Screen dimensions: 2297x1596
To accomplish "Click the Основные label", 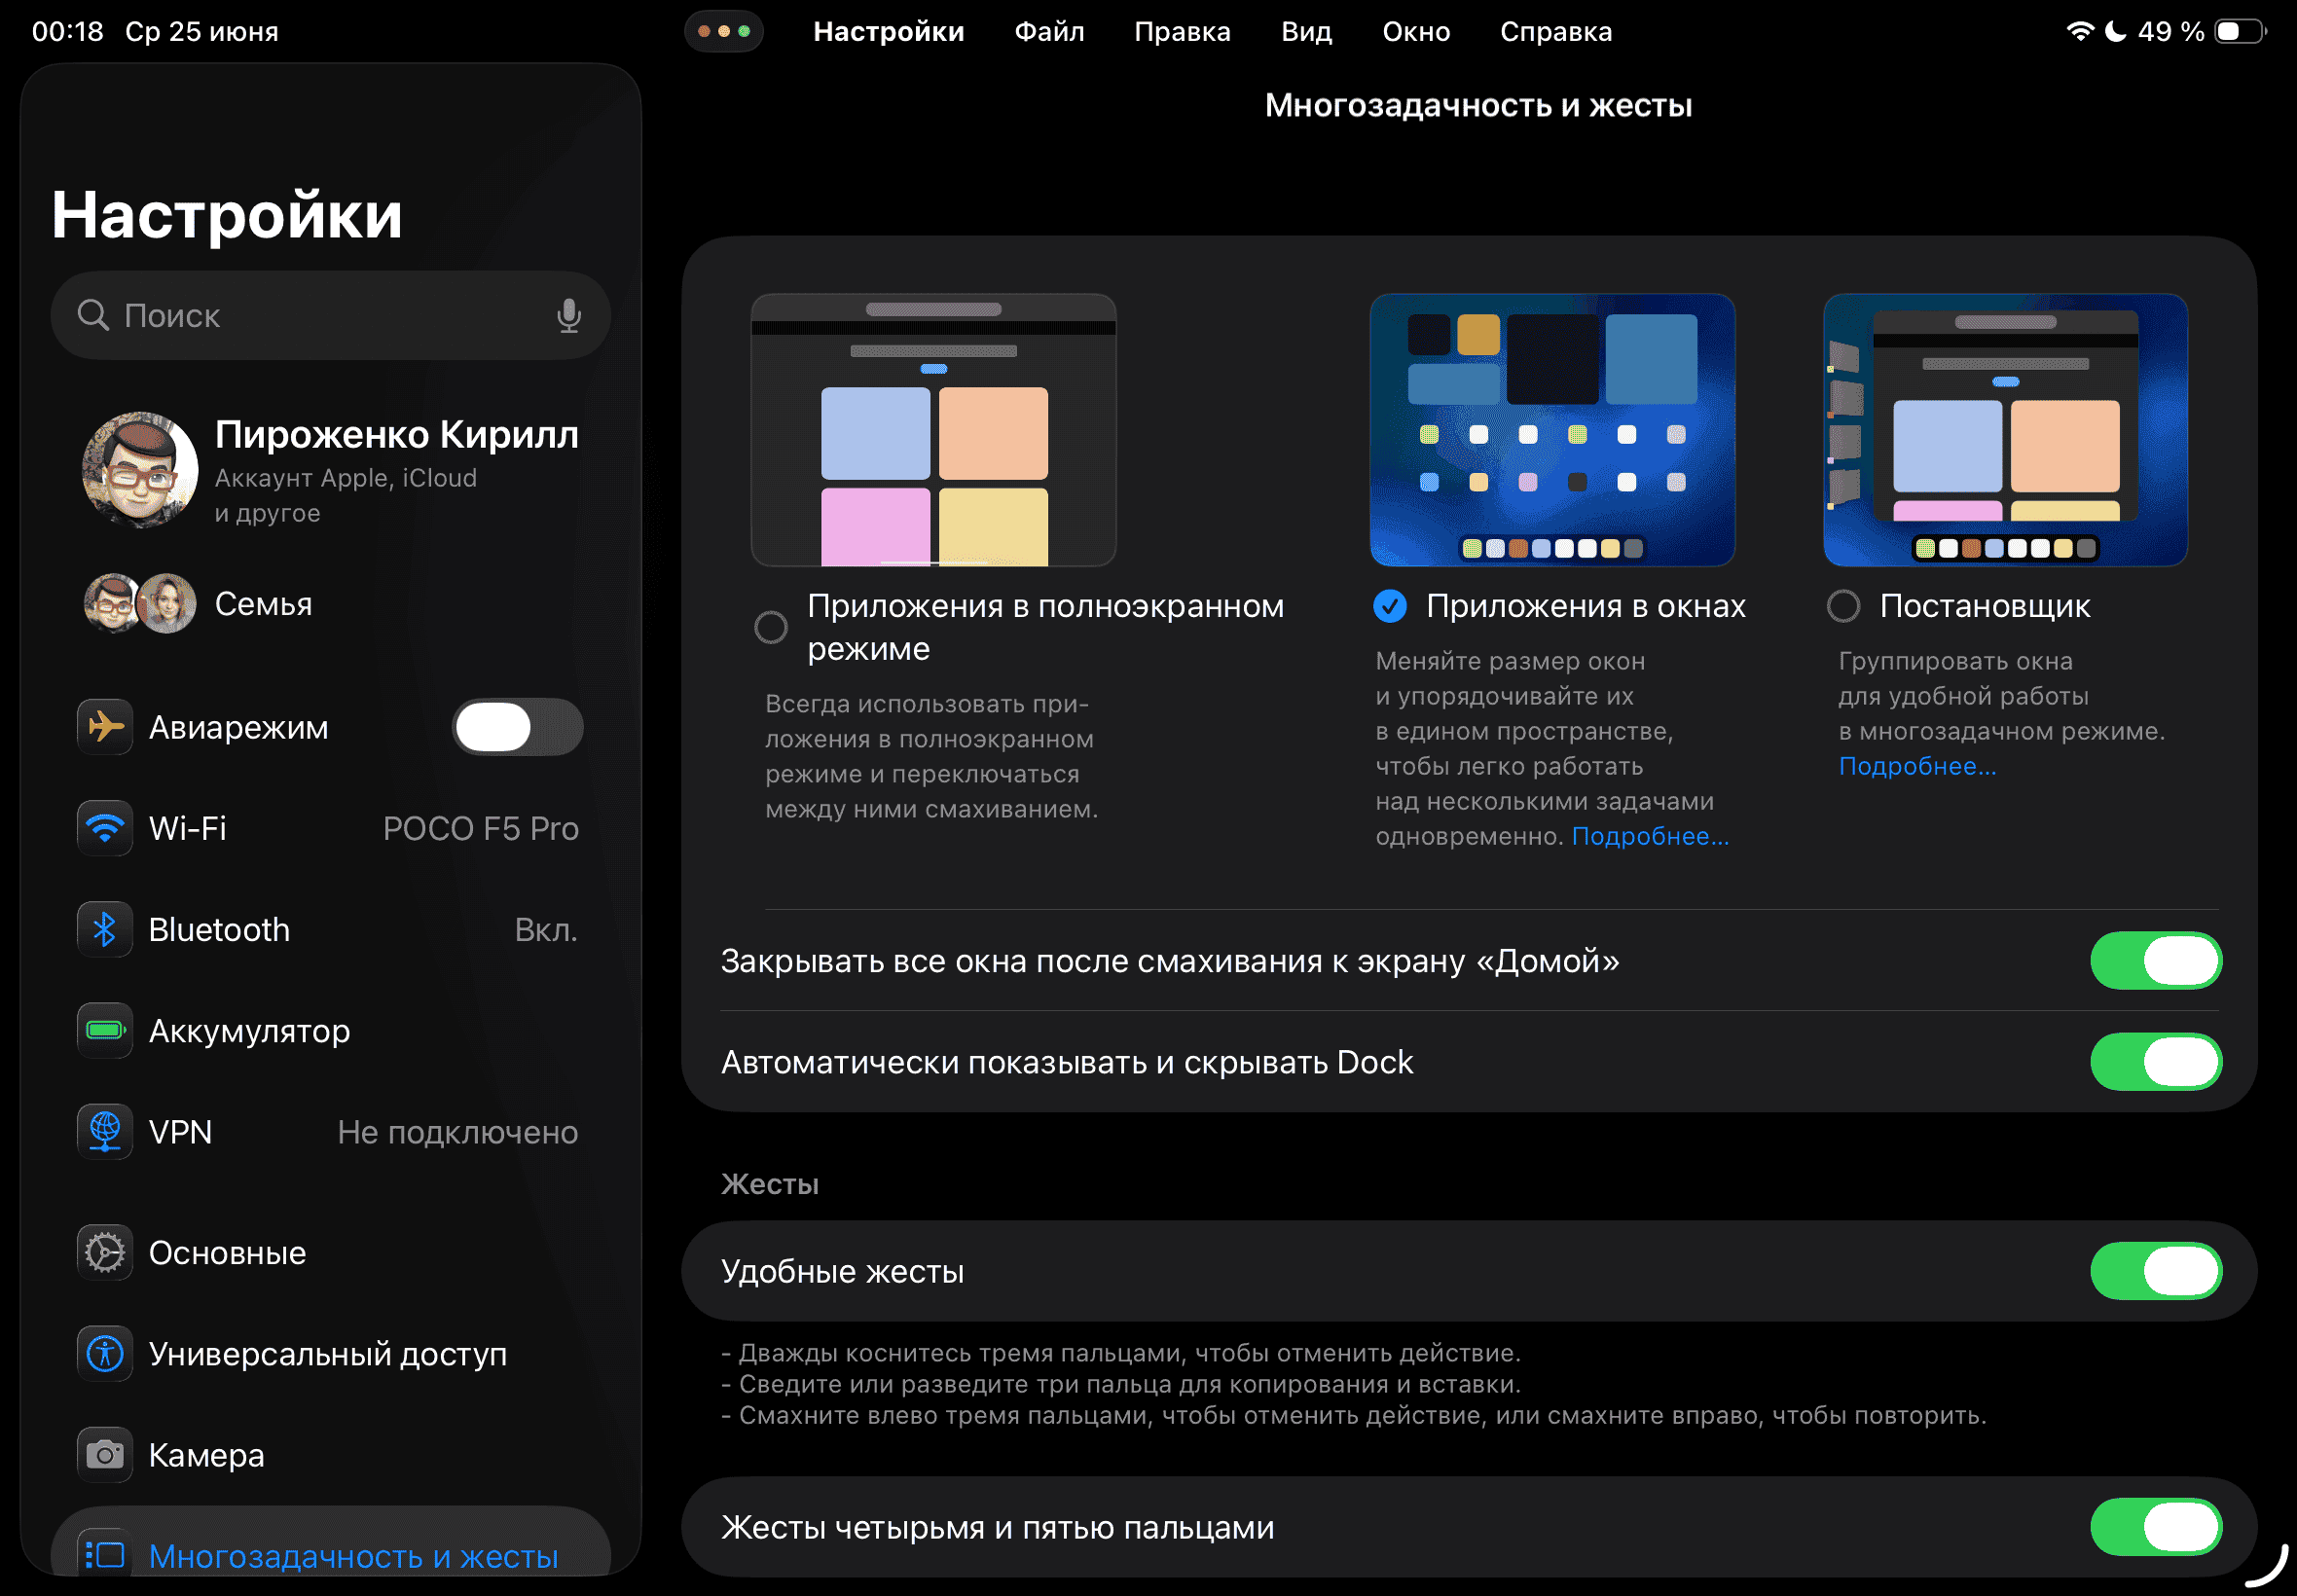I will 227,1253.
